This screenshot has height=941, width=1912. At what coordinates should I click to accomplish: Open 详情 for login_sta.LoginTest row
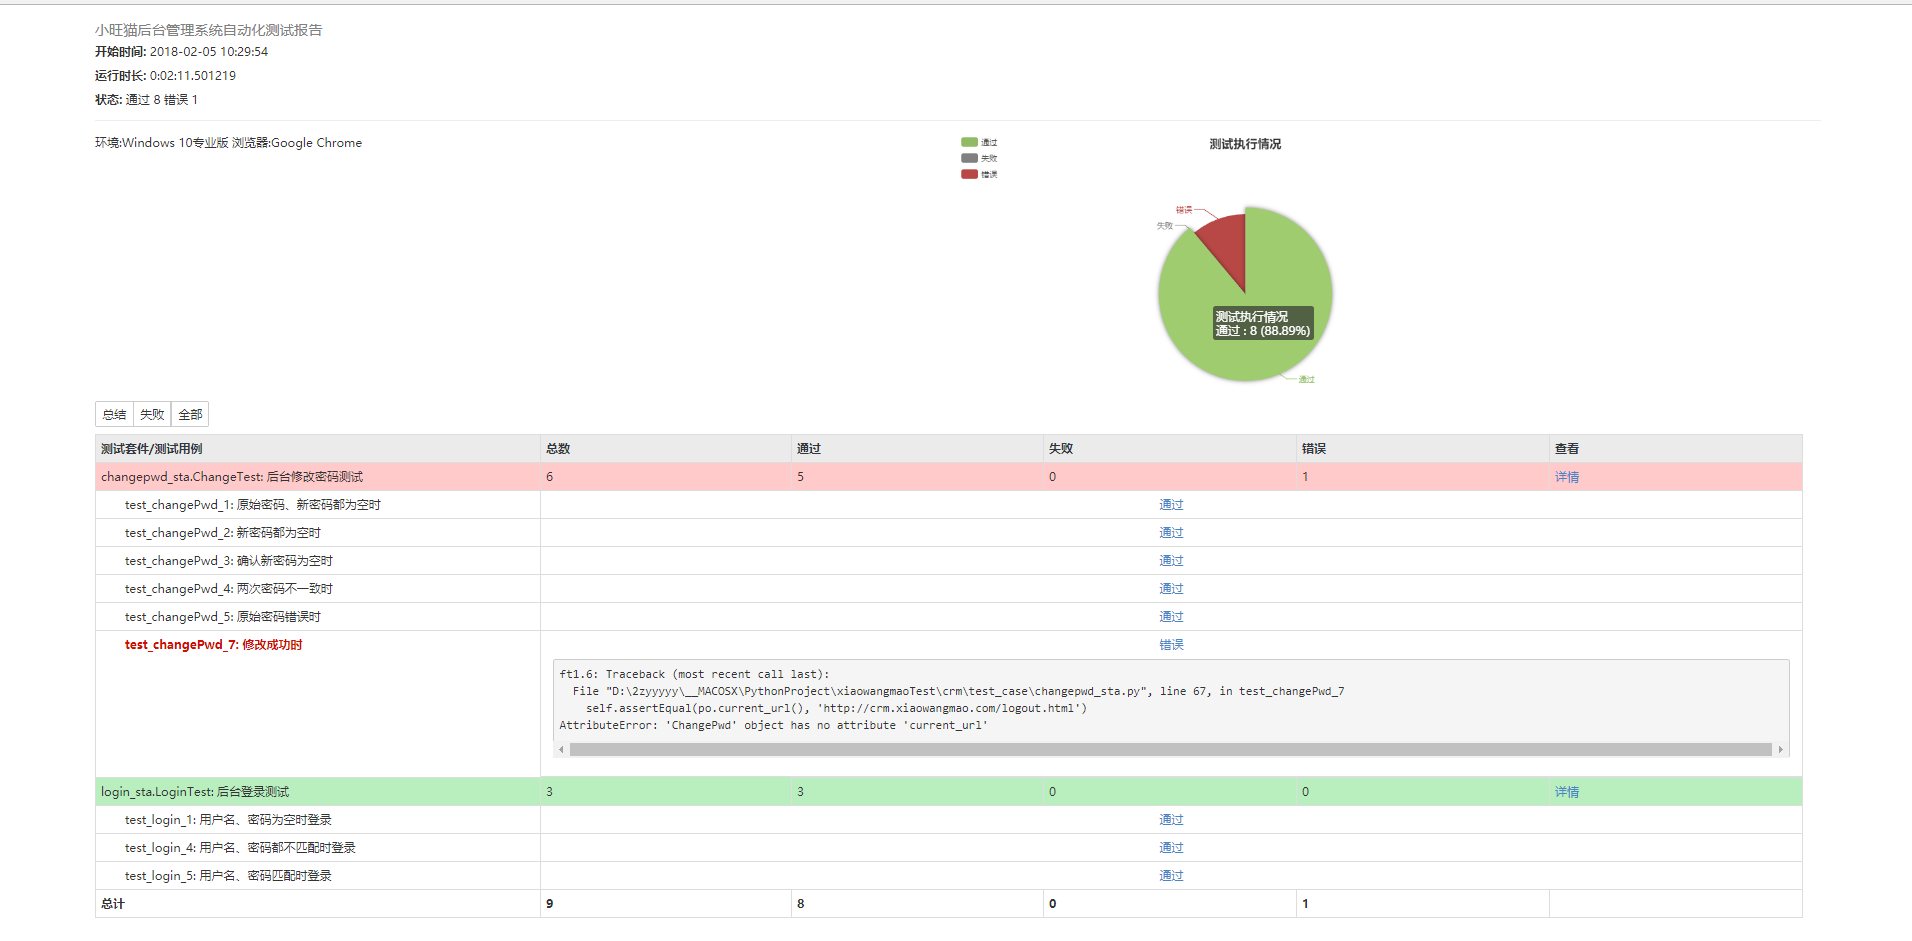click(1567, 792)
